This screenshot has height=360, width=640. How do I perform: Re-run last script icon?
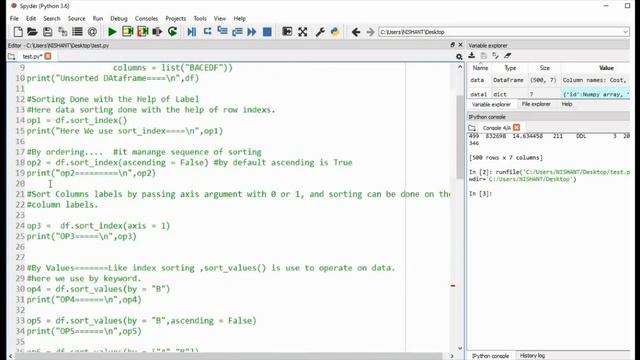click(x=172, y=32)
